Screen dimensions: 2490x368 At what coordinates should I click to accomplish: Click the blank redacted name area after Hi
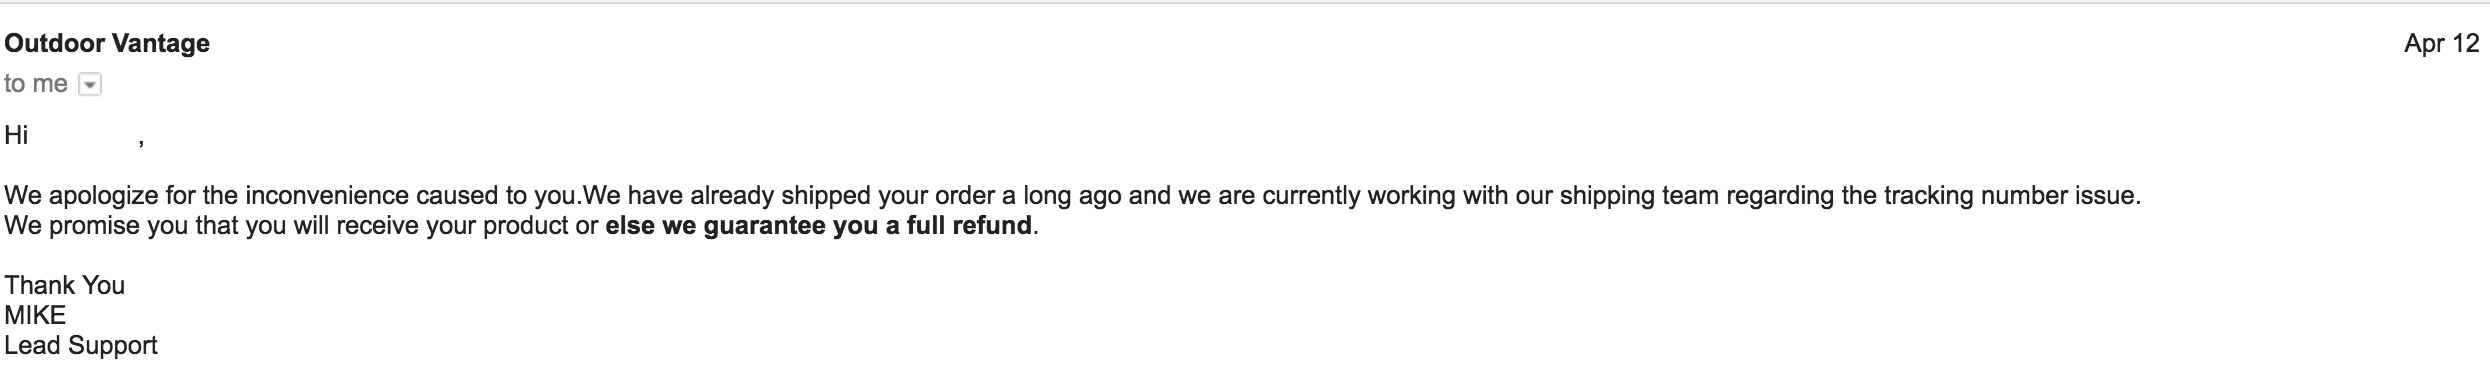click(x=85, y=135)
